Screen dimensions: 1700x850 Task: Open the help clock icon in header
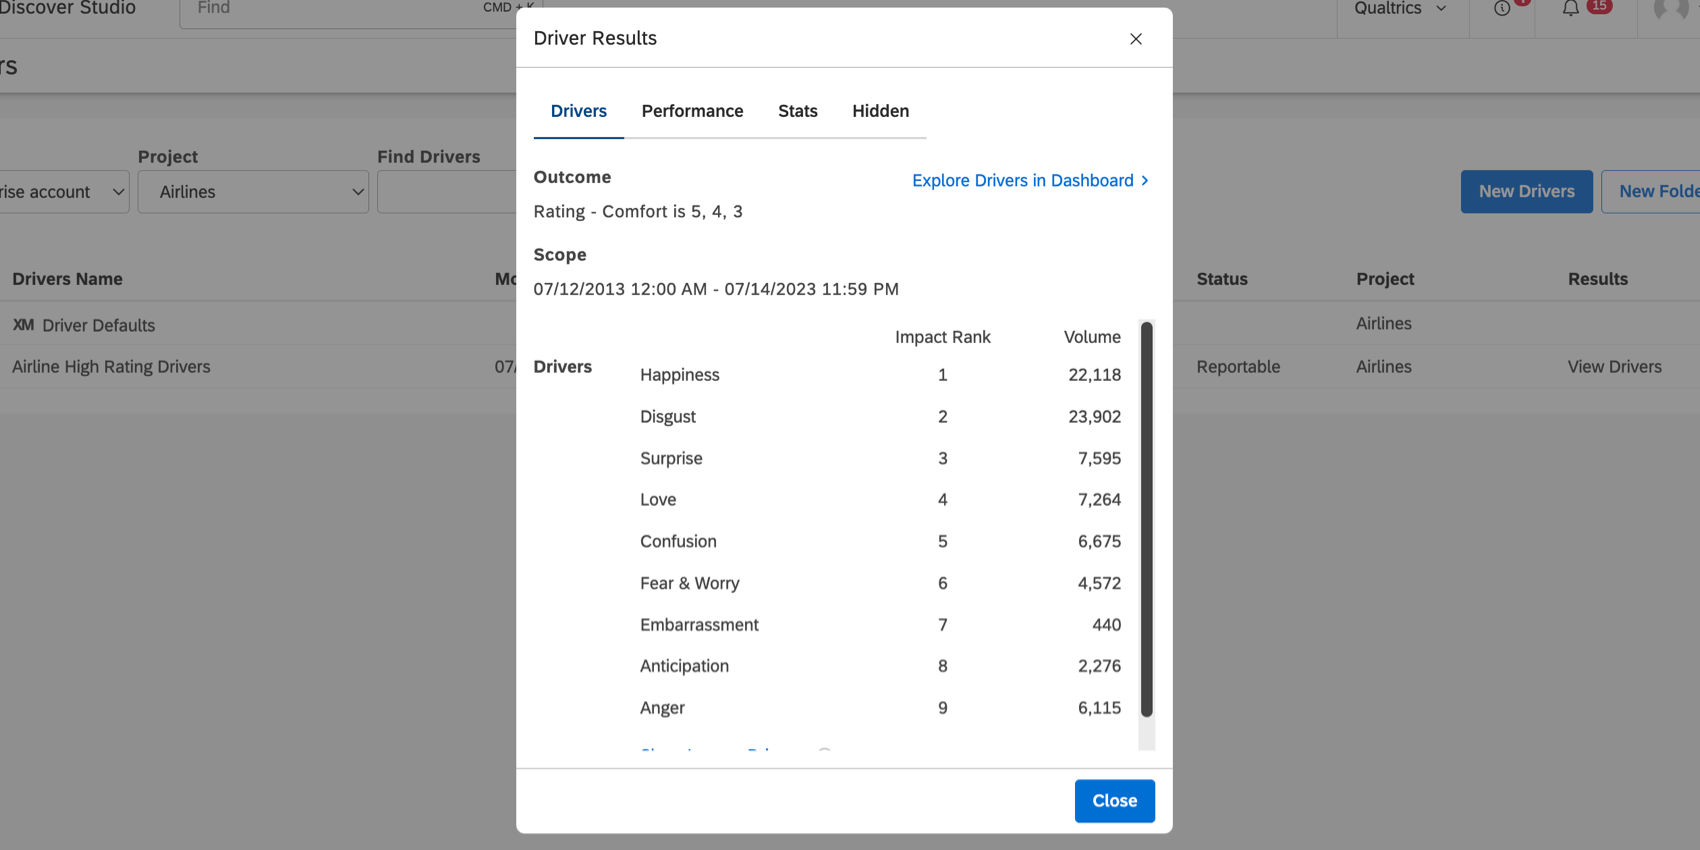[x=1502, y=9]
